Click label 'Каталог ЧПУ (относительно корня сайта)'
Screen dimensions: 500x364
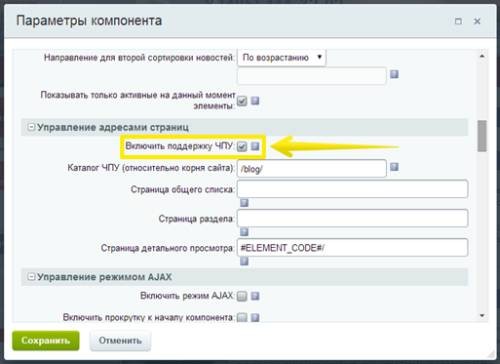click(151, 168)
